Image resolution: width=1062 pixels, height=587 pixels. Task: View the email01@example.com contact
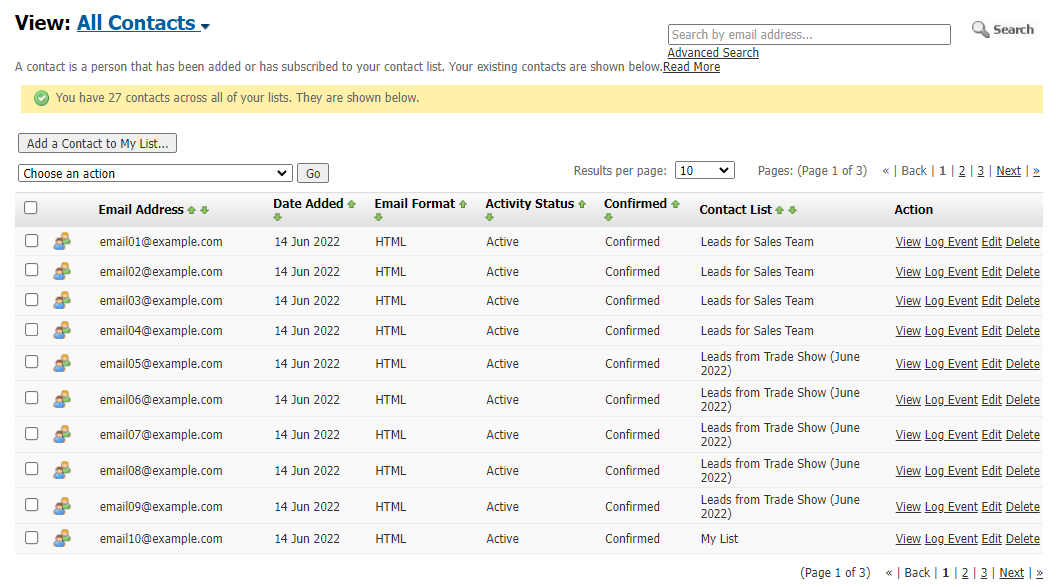908,242
